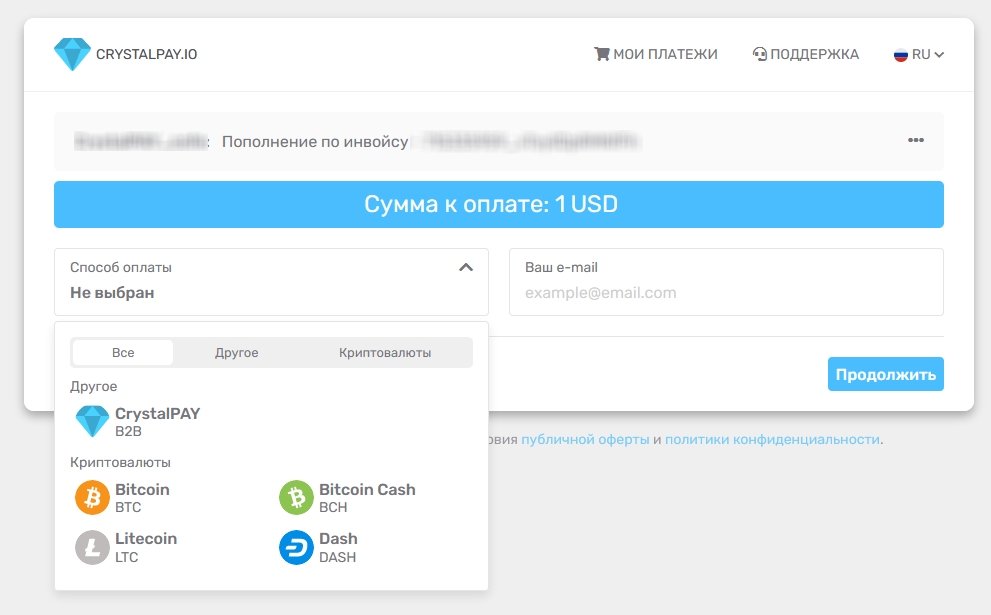Open the 'политики конфиденциальности' link
Viewport: 991px width, 615px height.
pos(772,439)
